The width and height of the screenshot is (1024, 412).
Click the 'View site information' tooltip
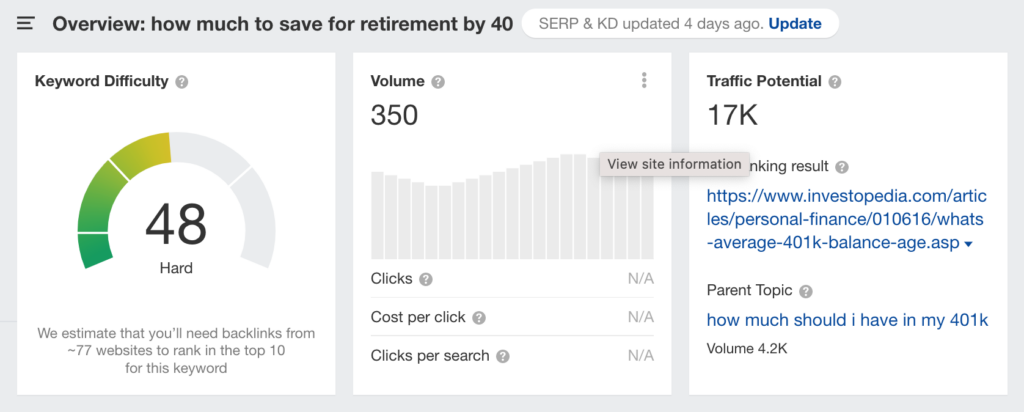point(675,164)
